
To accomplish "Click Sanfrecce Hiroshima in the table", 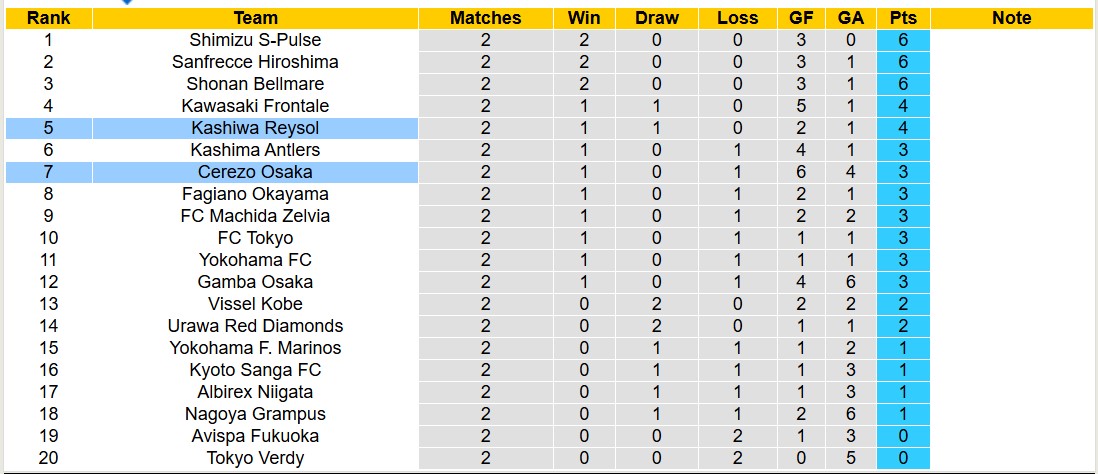I will pos(255,62).
